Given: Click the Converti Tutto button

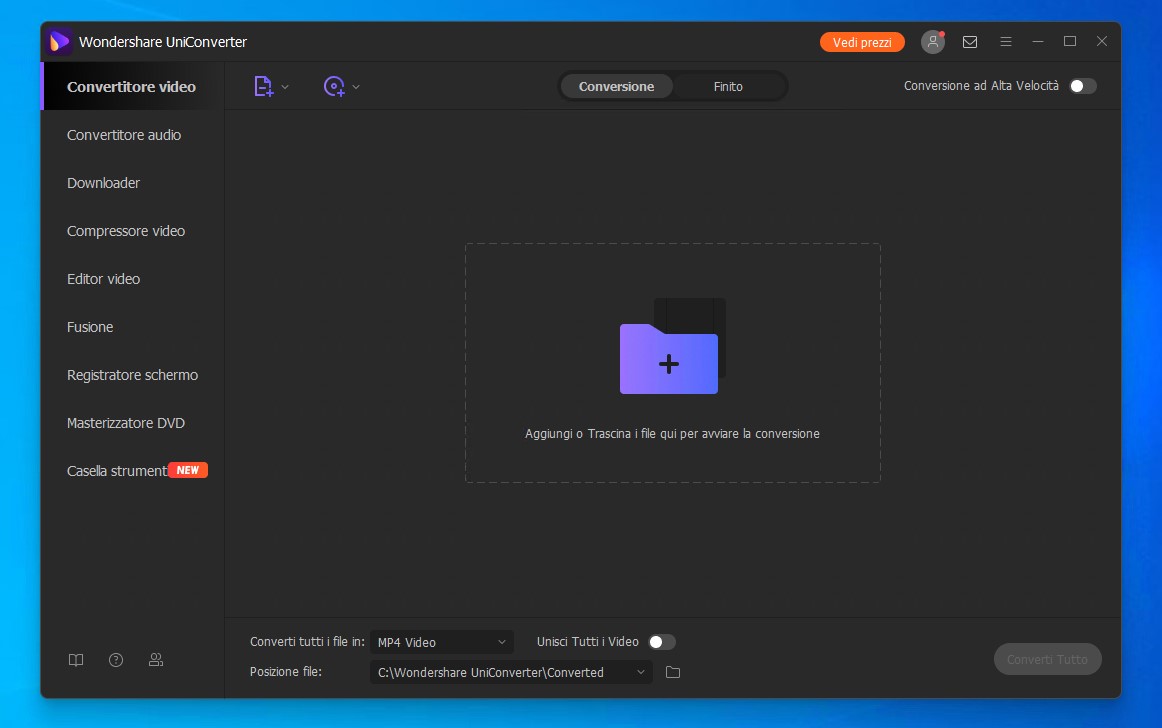Looking at the screenshot, I should (1047, 659).
